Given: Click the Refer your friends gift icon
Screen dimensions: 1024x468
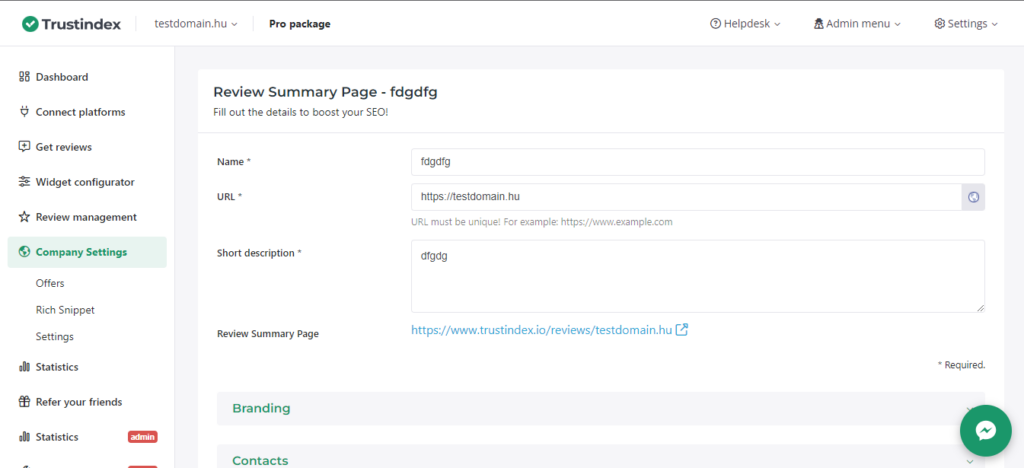Looking at the screenshot, I should [24, 402].
